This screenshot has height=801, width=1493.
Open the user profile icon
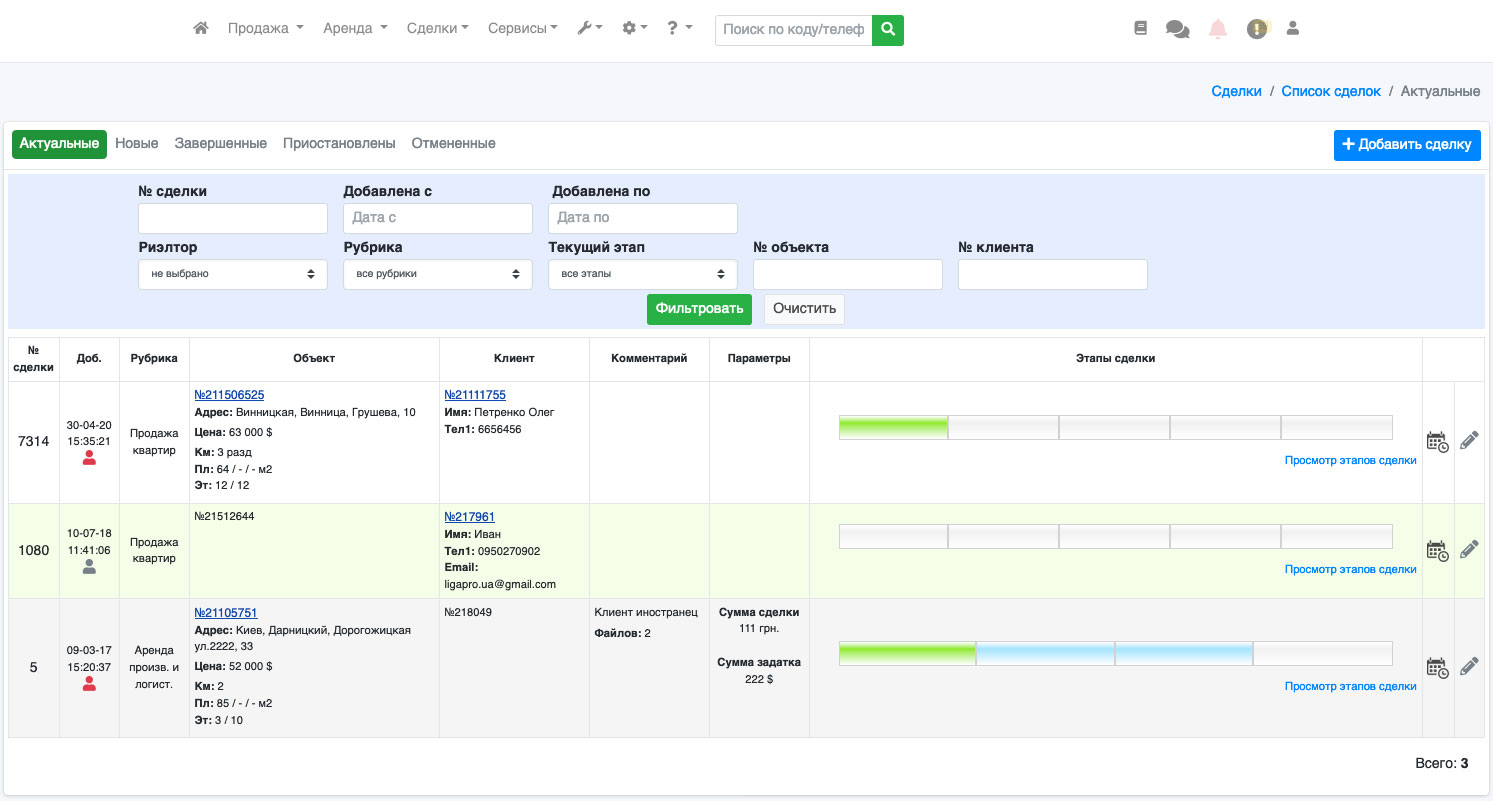1292,29
